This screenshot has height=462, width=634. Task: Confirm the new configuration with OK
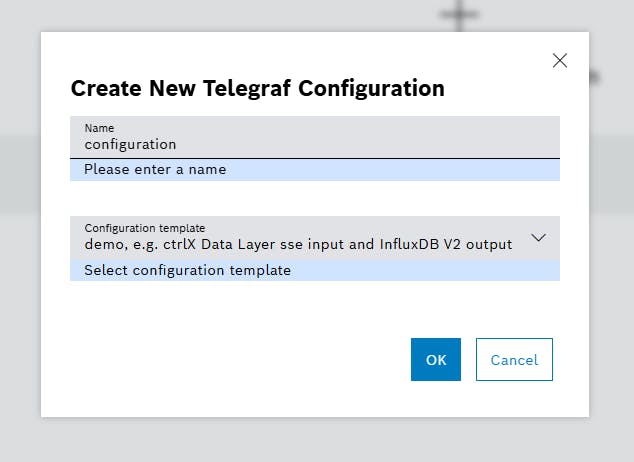pos(435,359)
